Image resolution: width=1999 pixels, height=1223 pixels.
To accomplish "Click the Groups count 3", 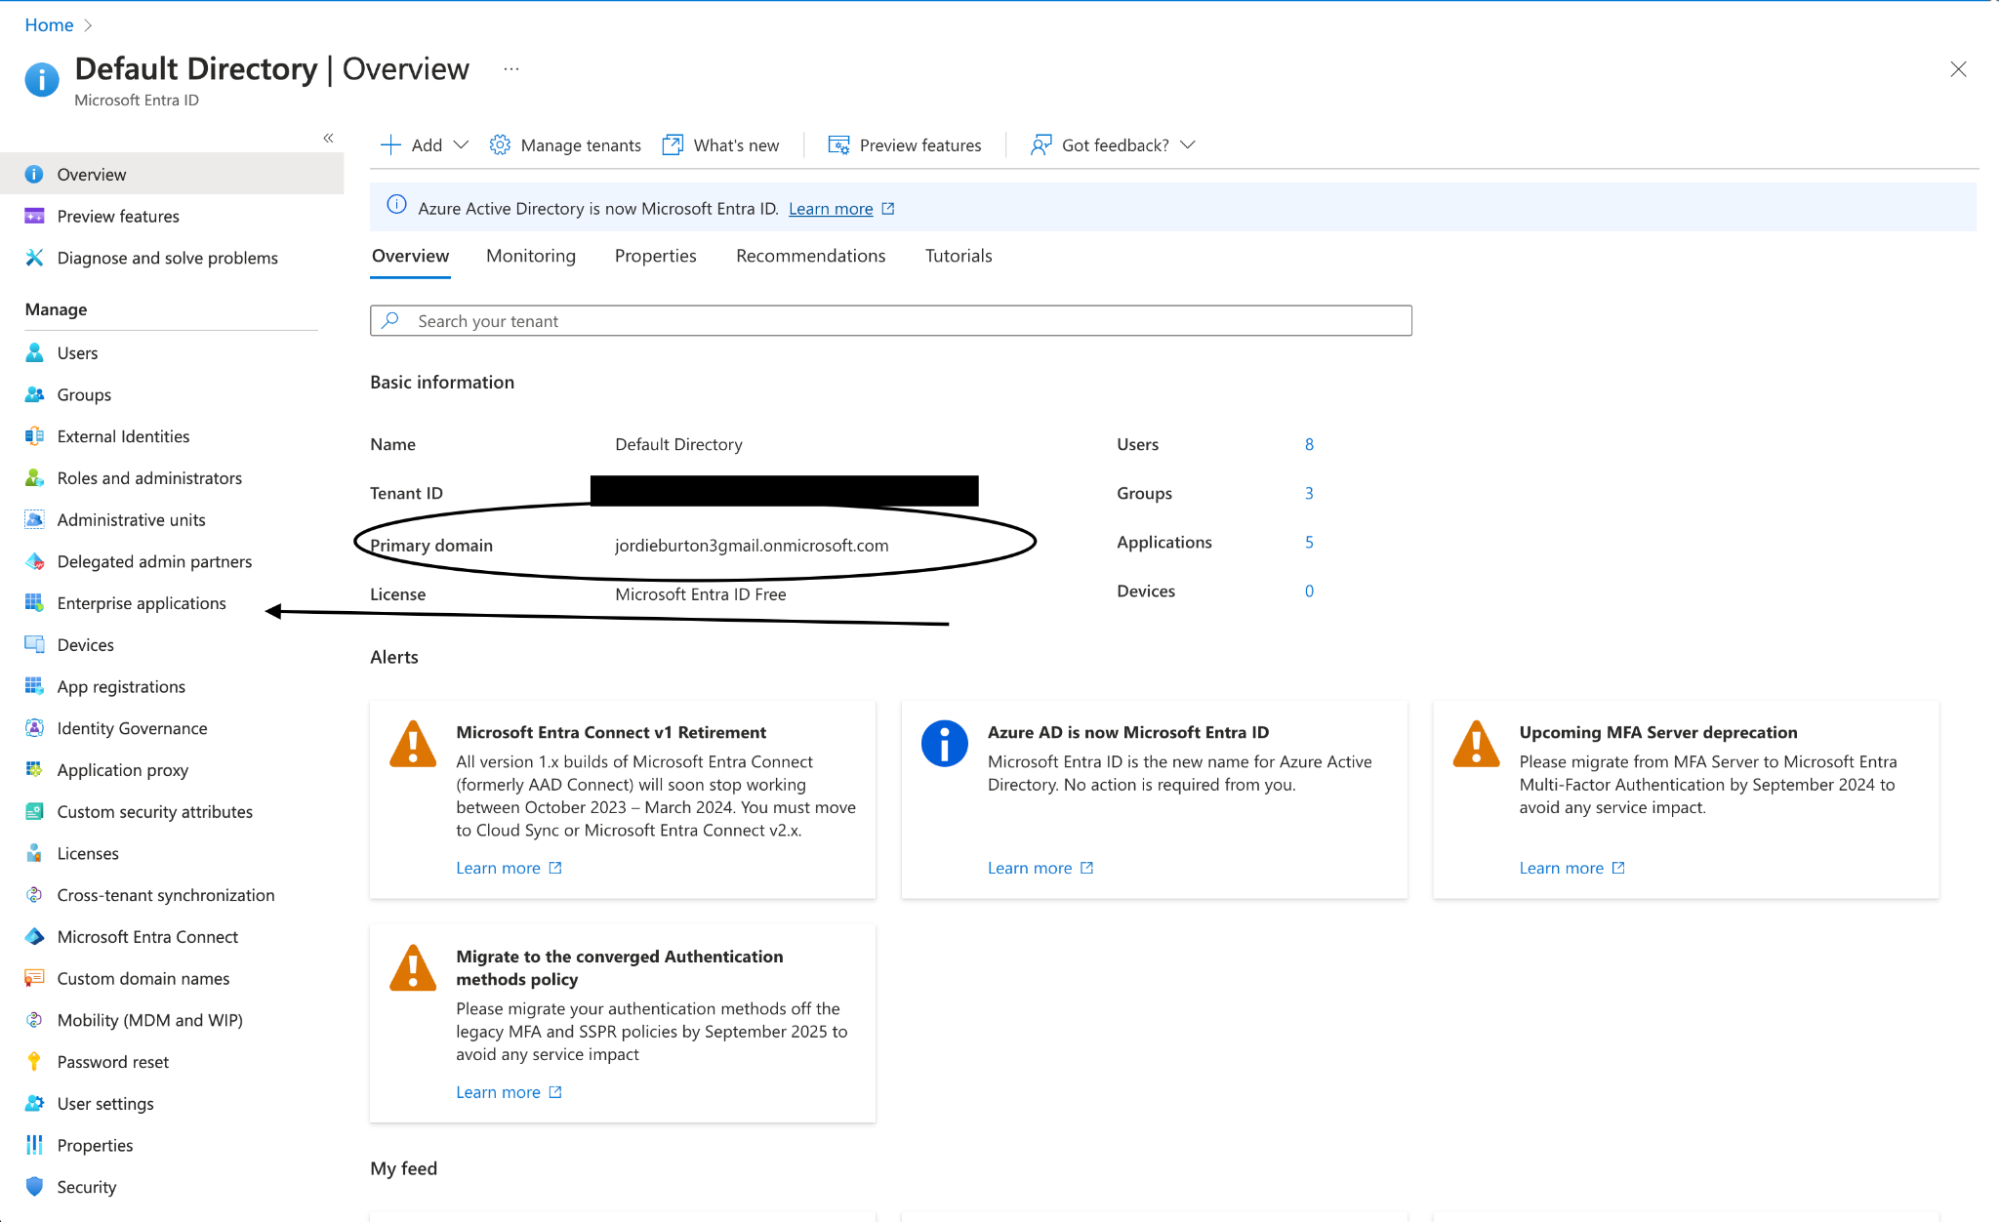I will [x=1309, y=493].
